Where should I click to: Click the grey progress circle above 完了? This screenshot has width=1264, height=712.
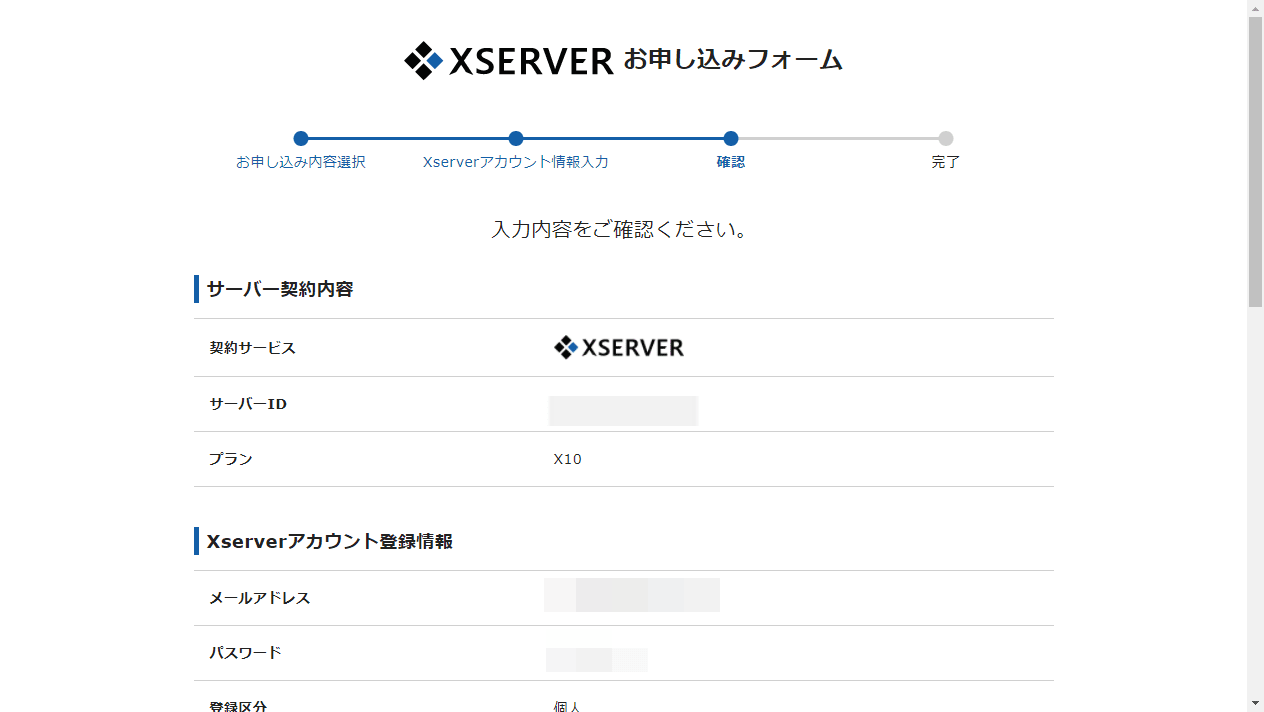coord(946,139)
